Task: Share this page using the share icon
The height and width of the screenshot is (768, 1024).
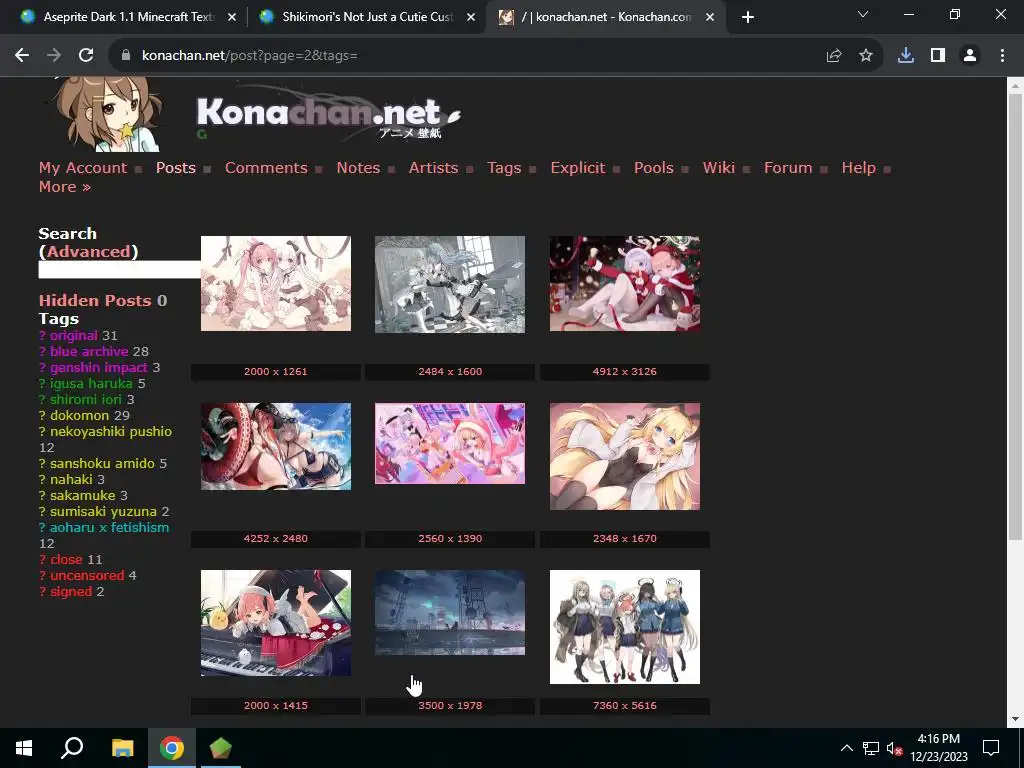Action: coord(834,56)
